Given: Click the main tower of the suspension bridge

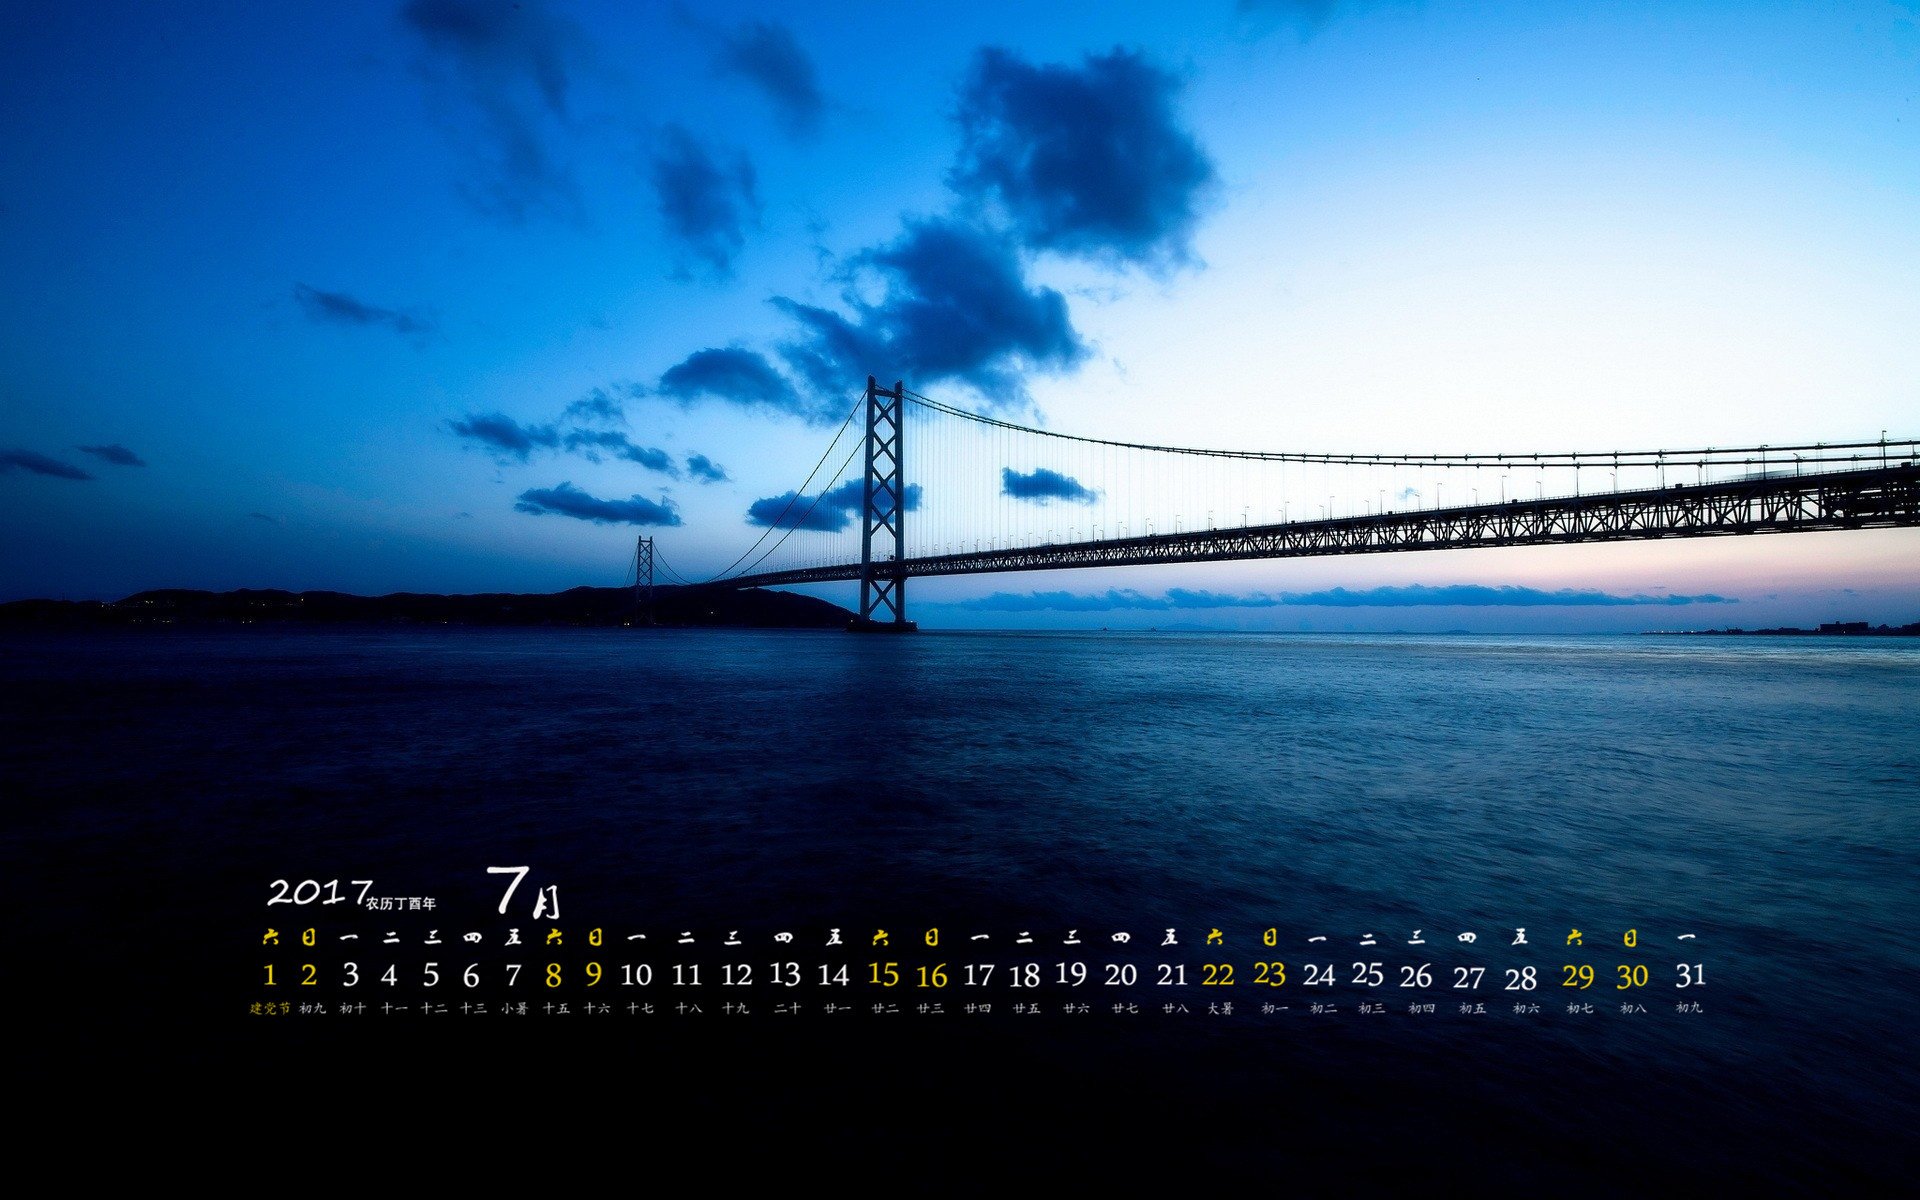Looking at the screenshot, I should 884,500.
